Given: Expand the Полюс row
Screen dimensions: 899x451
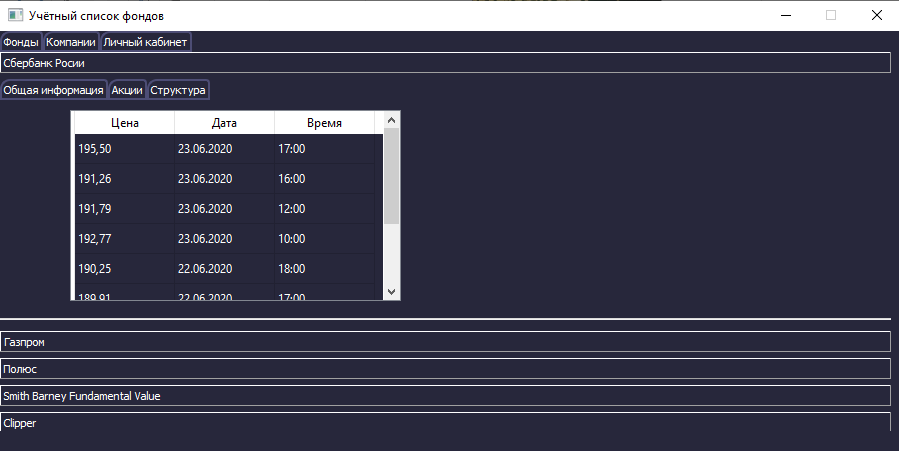Looking at the screenshot, I should click(445, 368).
